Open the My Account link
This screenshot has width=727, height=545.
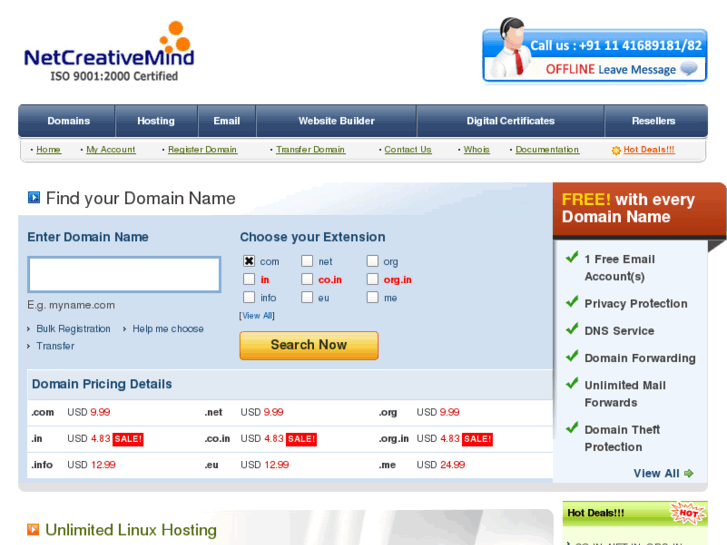coord(111,150)
